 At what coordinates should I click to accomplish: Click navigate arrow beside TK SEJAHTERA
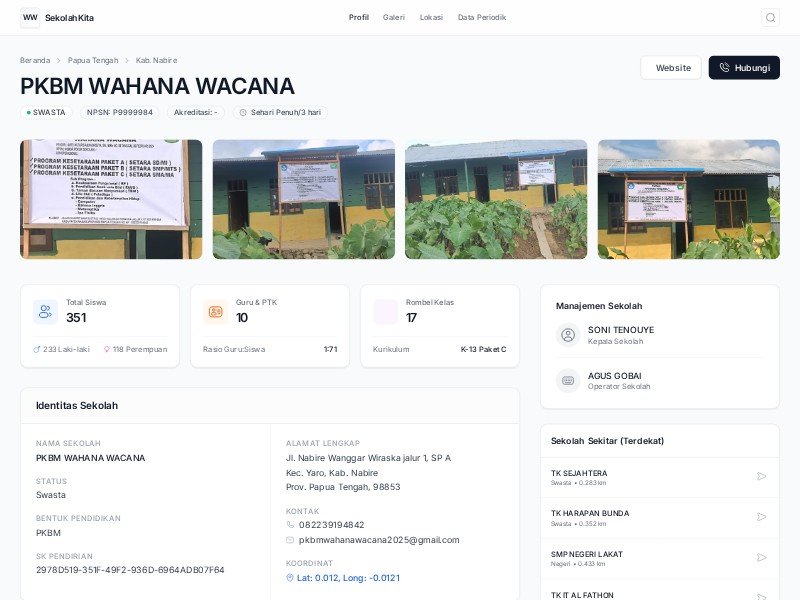click(x=761, y=476)
